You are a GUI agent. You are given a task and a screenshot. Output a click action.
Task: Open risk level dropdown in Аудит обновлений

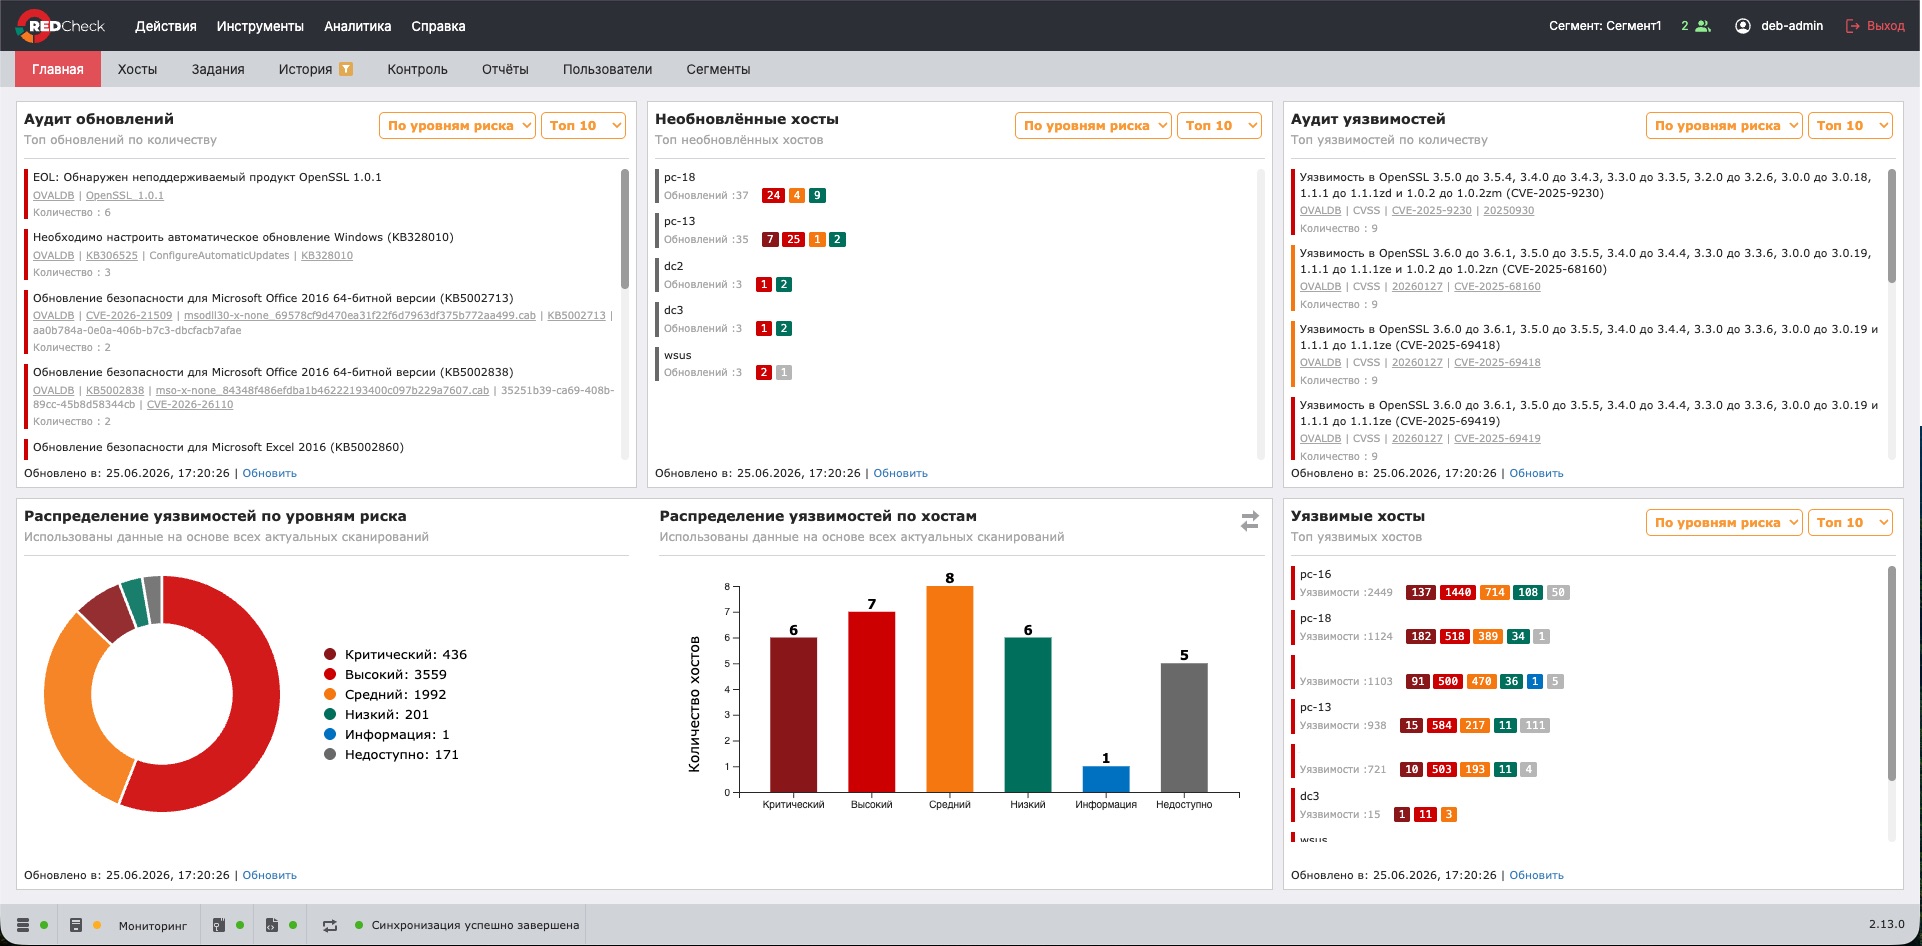point(458,125)
